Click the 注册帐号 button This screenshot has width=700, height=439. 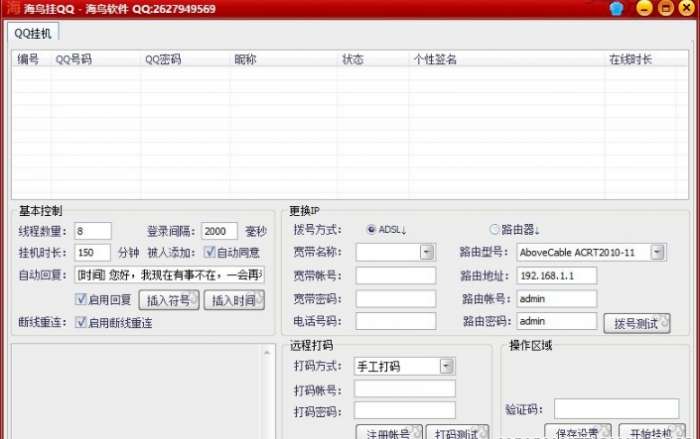pyautogui.click(x=389, y=432)
